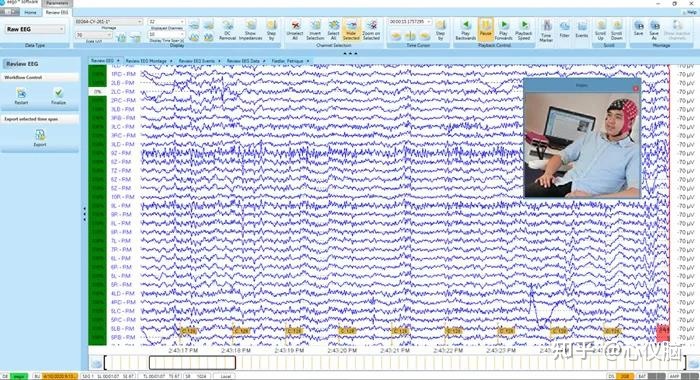Collapse the left workflow panel handle
Viewport: 700px width, 380px height.
[x=84, y=214]
